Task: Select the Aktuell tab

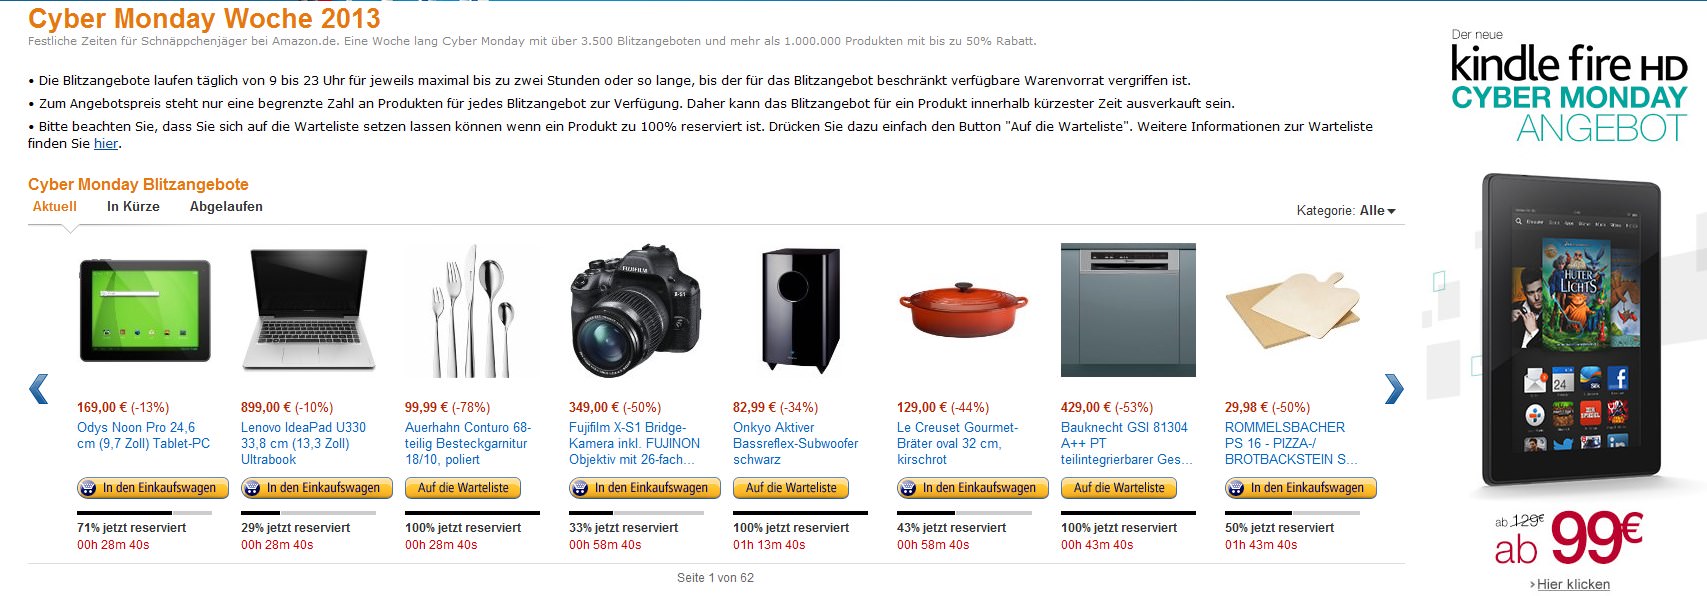Action: [55, 207]
